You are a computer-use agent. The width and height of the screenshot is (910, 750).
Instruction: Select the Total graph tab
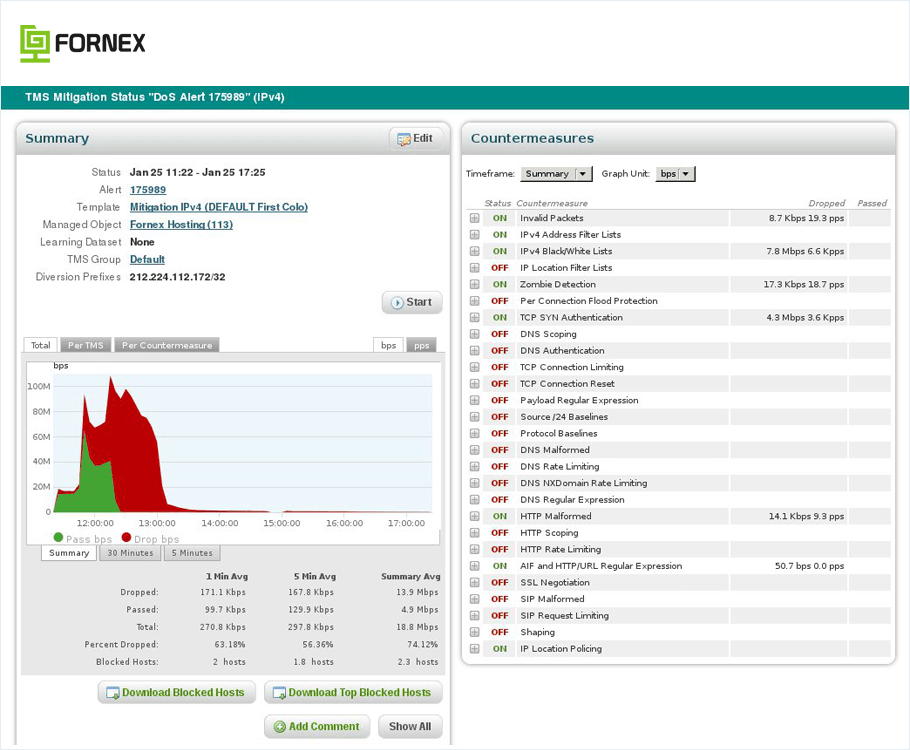(41, 345)
